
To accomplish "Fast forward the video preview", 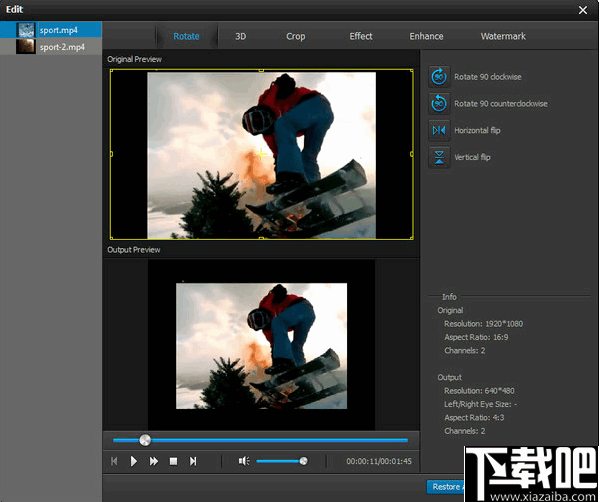I will 153,461.
